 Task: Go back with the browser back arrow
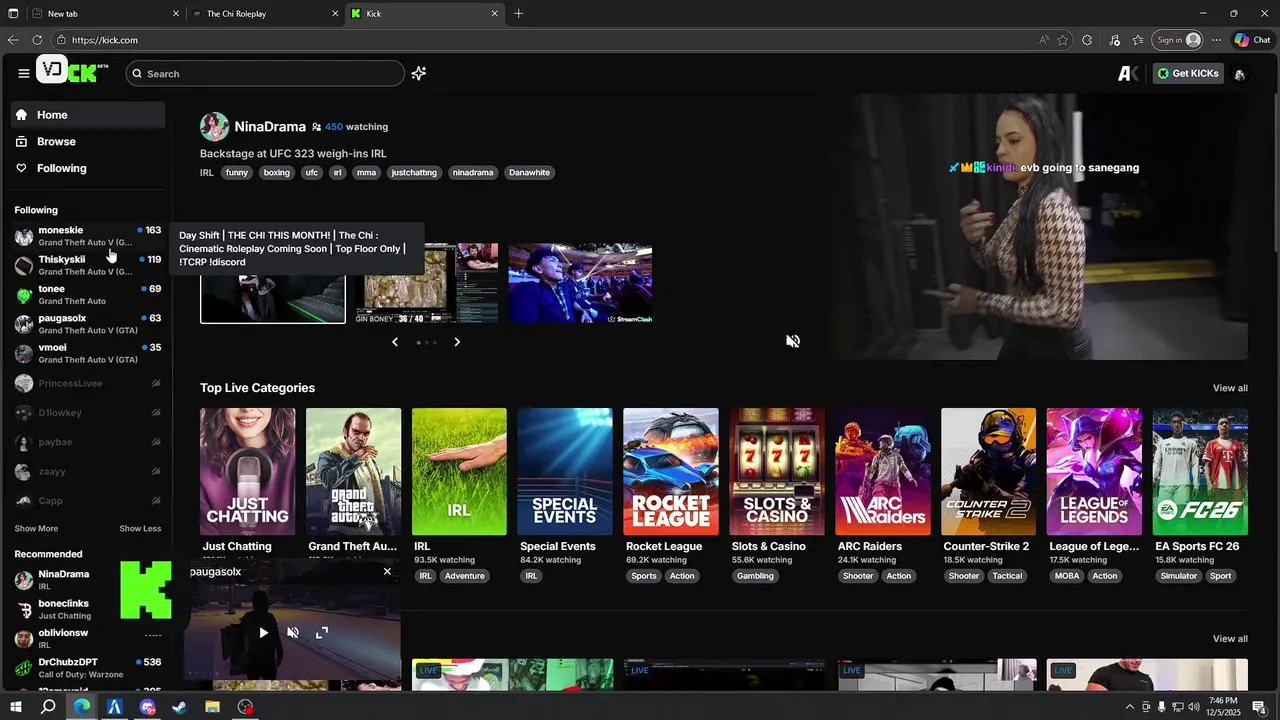(x=13, y=40)
